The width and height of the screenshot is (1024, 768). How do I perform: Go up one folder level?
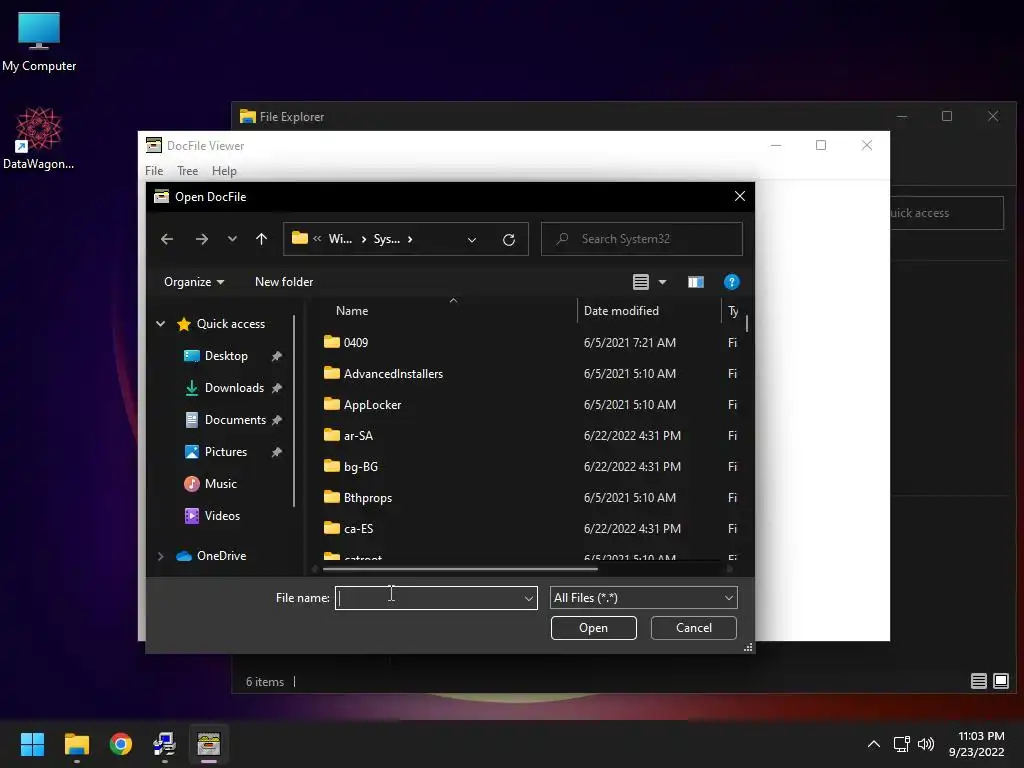(261, 239)
